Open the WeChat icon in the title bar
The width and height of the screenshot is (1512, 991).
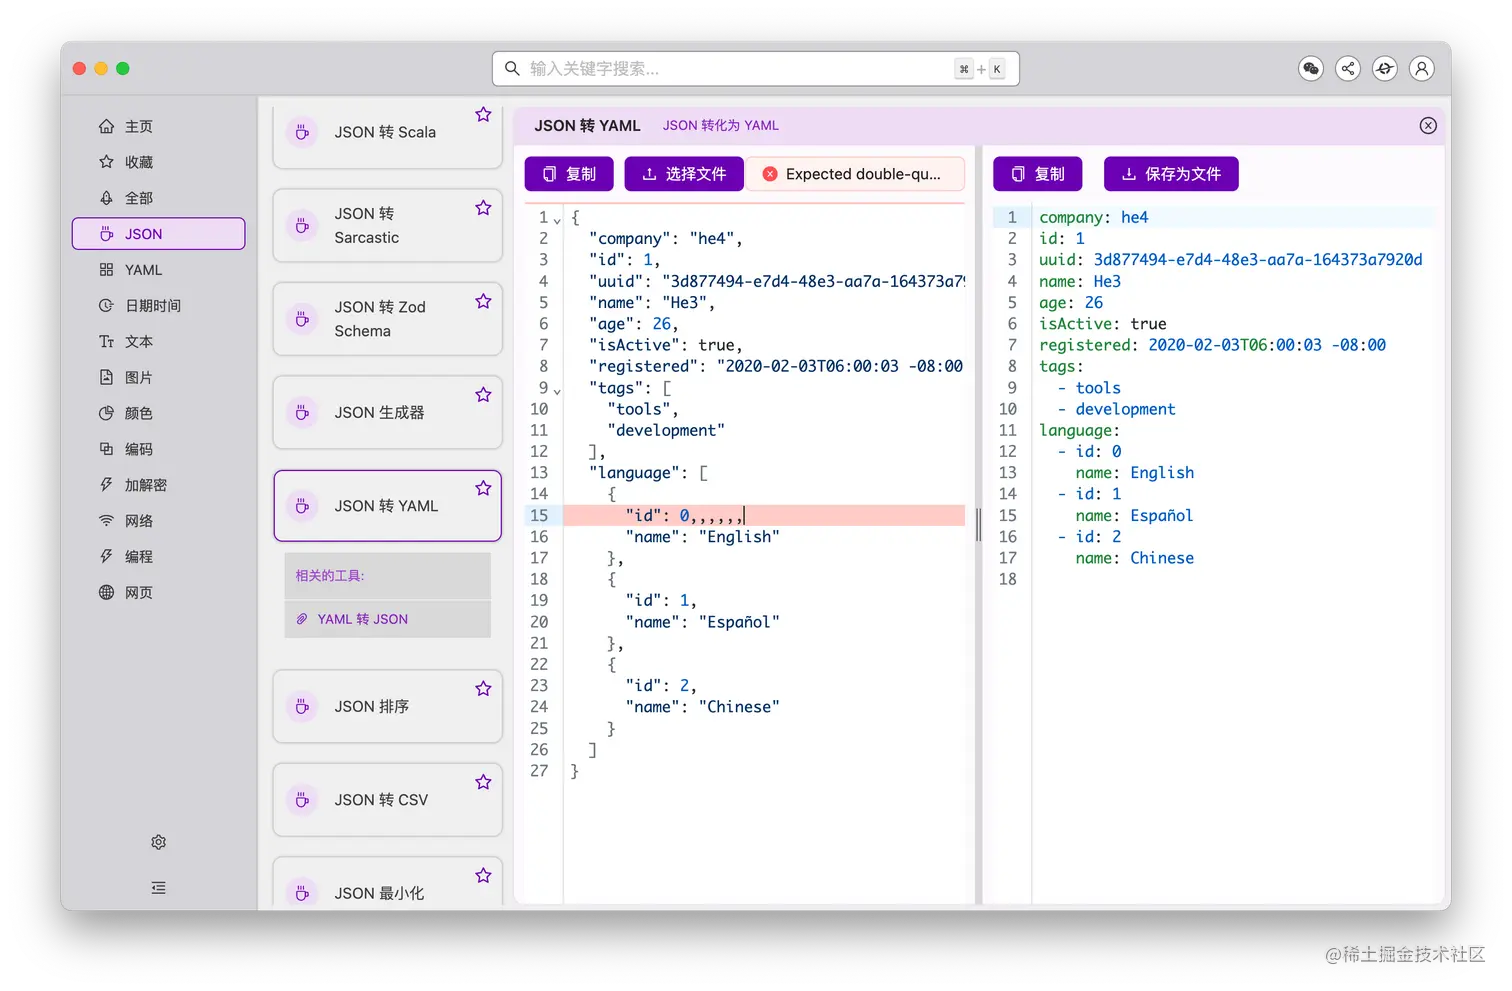(1311, 68)
